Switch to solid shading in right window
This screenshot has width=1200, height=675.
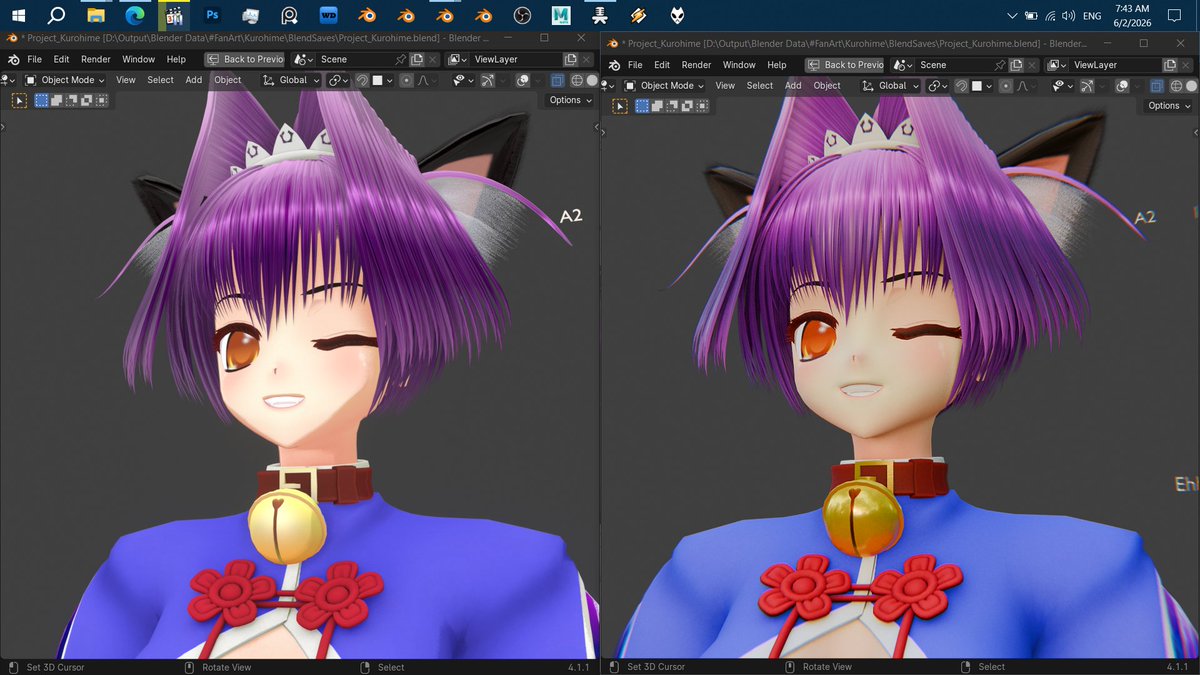pos(1192,86)
